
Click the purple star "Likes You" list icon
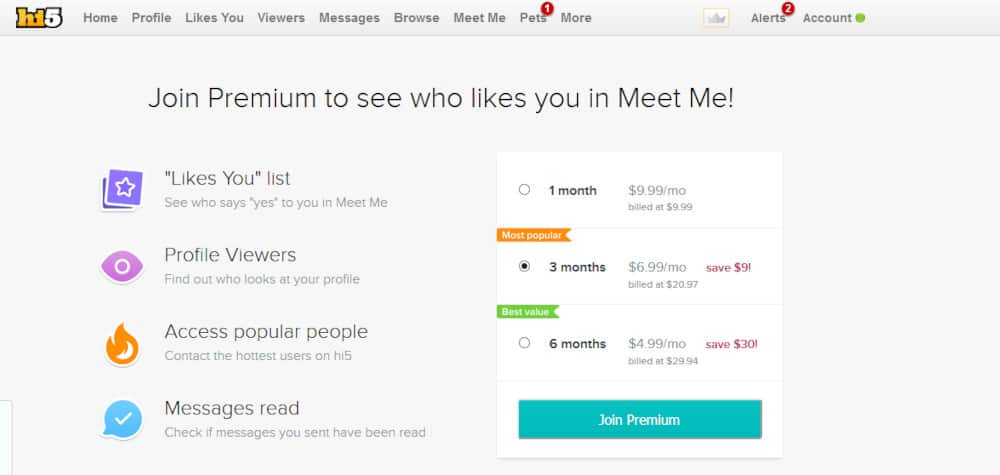click(x=122, y=189)
